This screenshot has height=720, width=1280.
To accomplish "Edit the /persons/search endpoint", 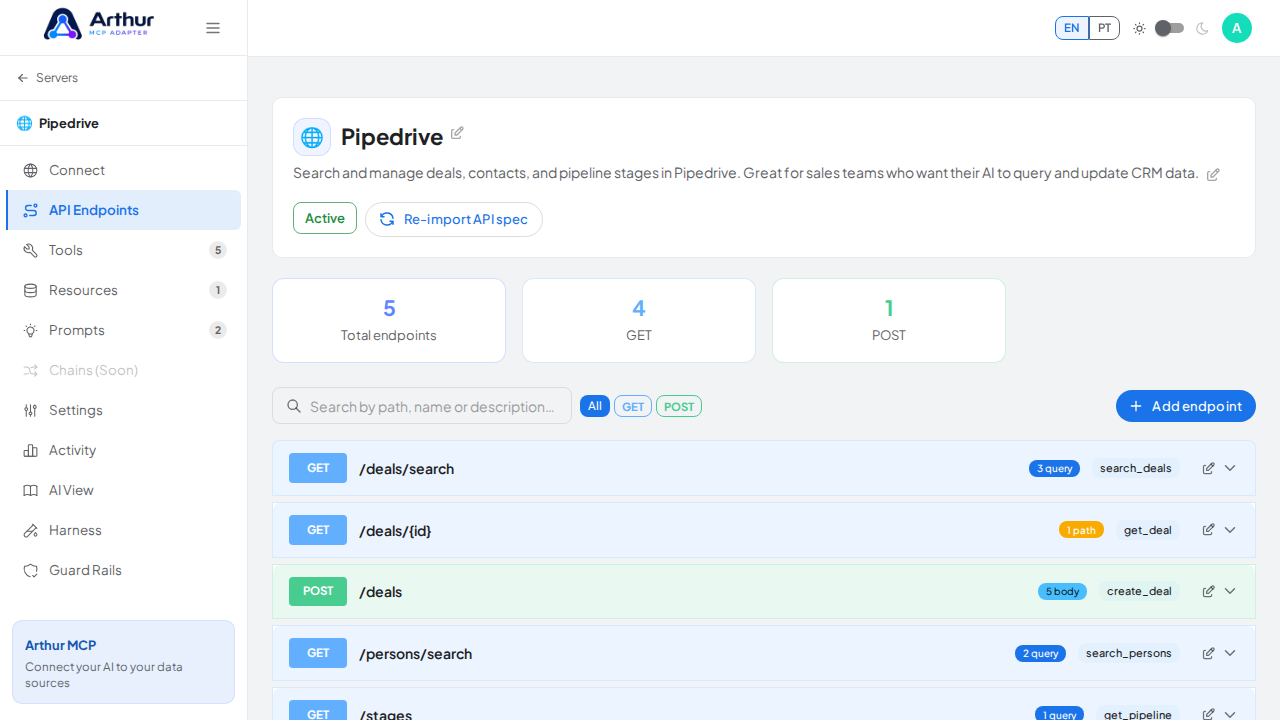I will click(x=1208, y=653).
